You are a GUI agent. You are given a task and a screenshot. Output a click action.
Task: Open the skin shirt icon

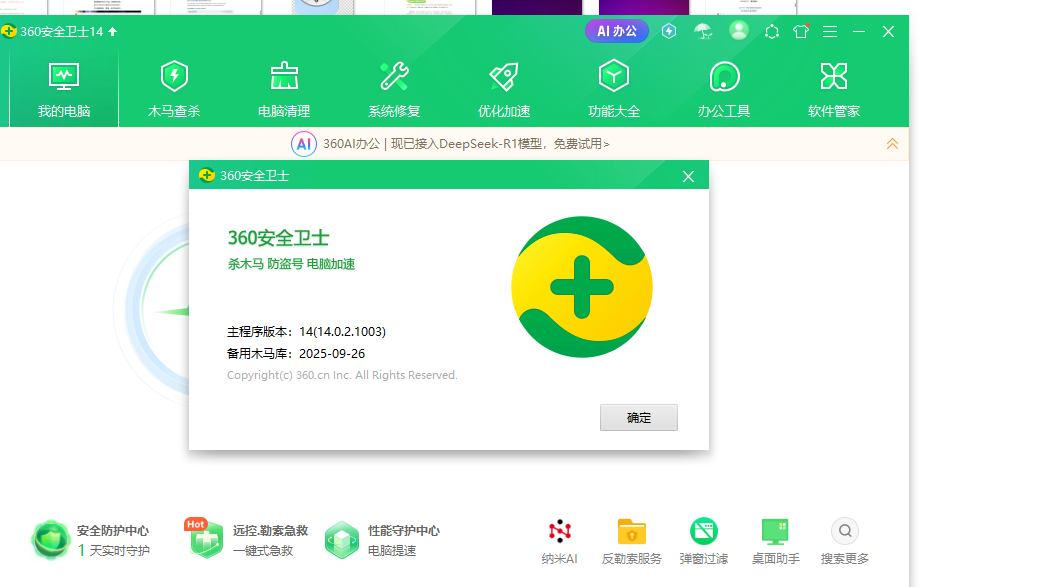(x=801, y=31)
